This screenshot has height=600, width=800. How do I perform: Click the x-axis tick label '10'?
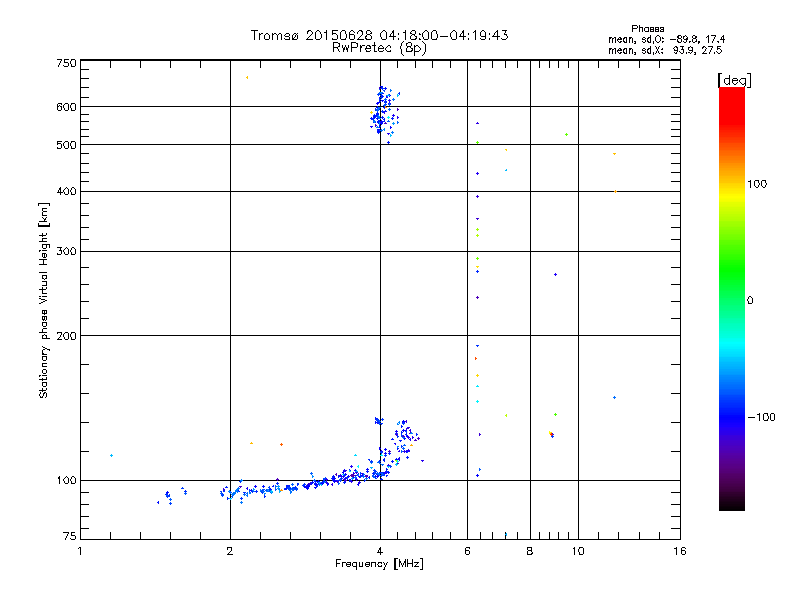click(x=578, y=551)
